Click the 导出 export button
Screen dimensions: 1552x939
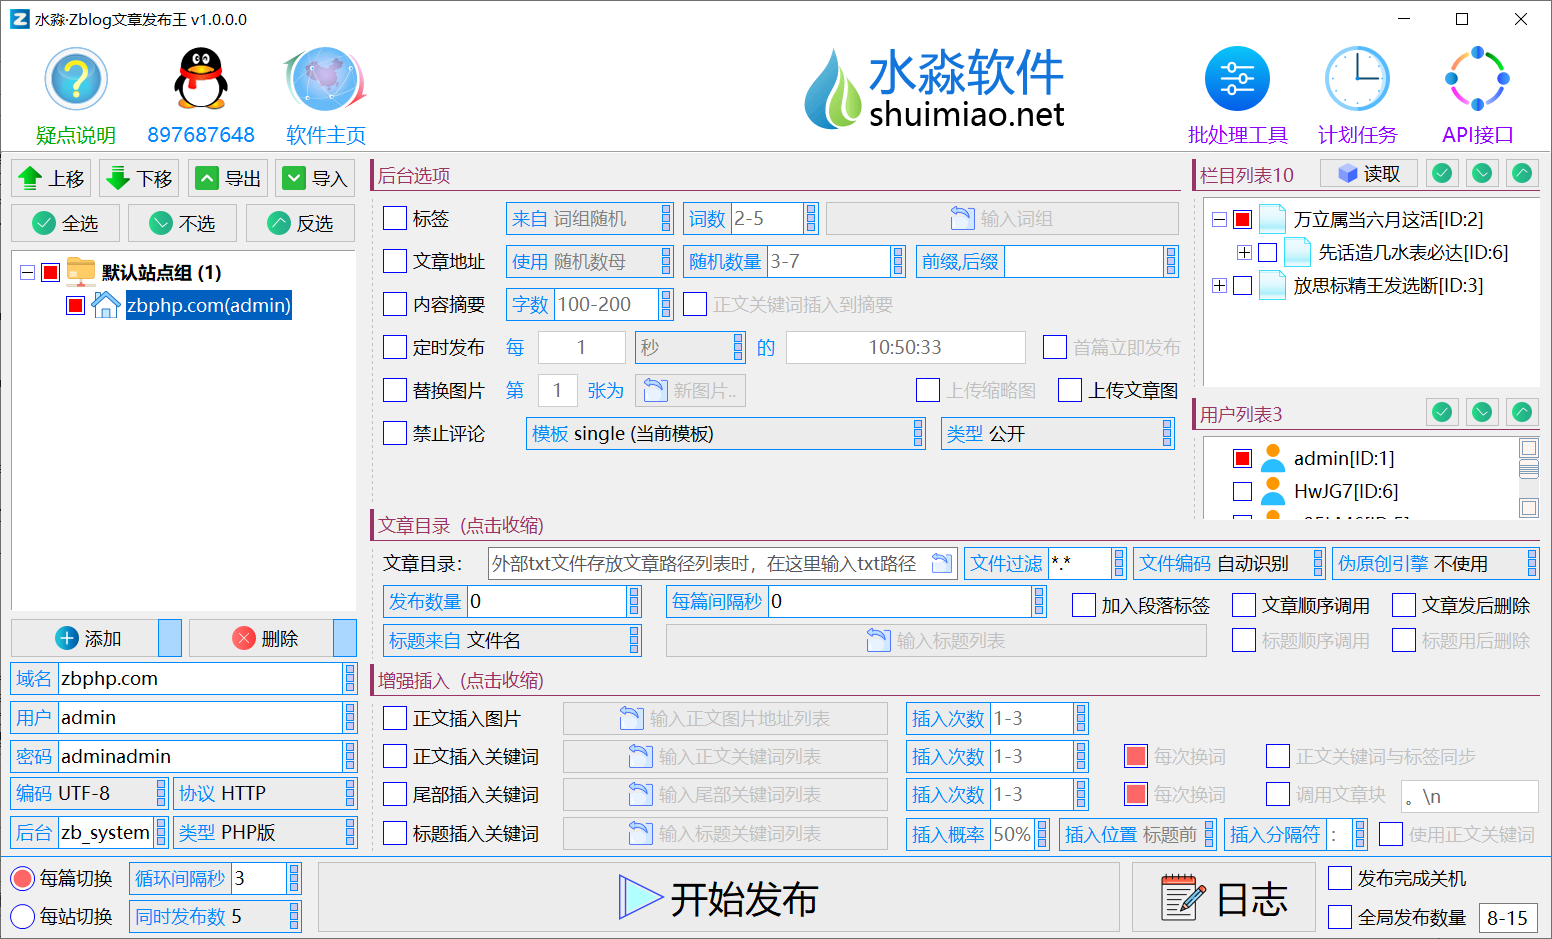coord(227,179)
